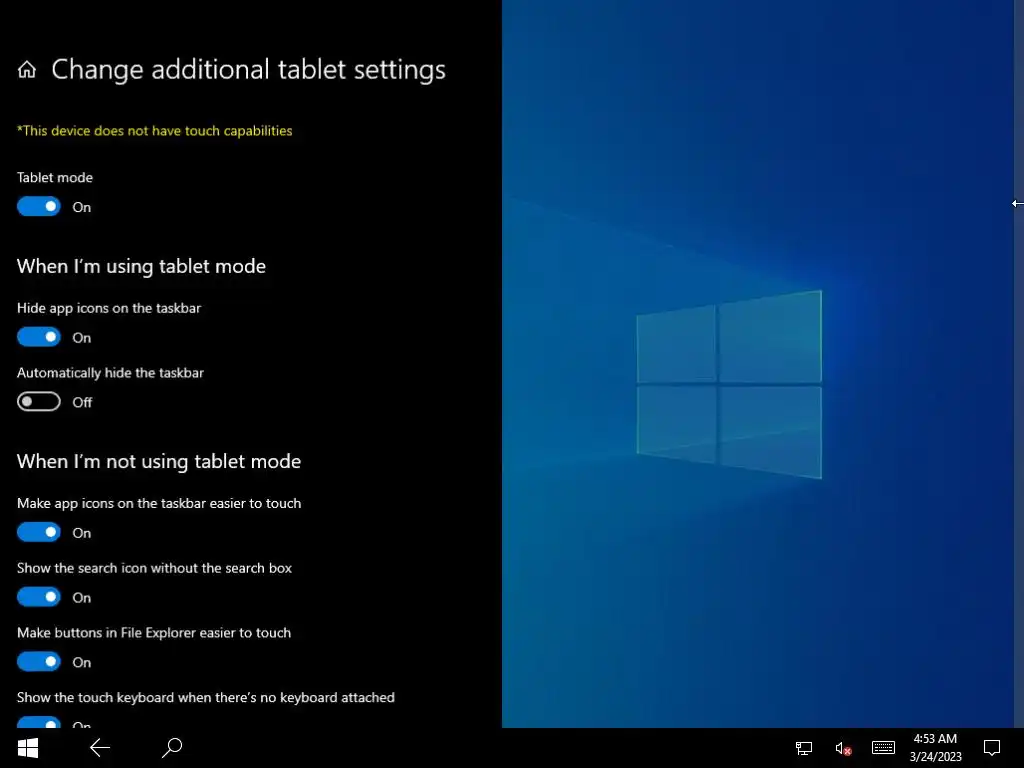Toggle File Explorer buttons easier to touch

(39, 662)
